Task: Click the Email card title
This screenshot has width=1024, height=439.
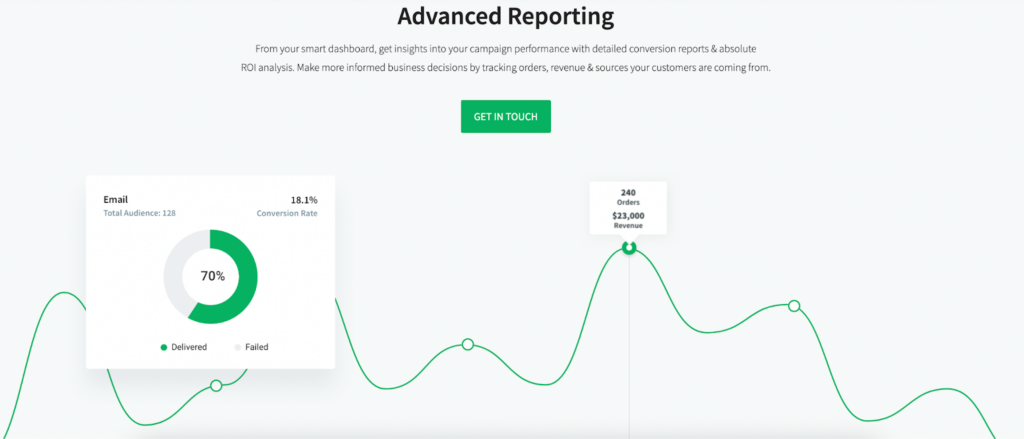Action: 116,200
